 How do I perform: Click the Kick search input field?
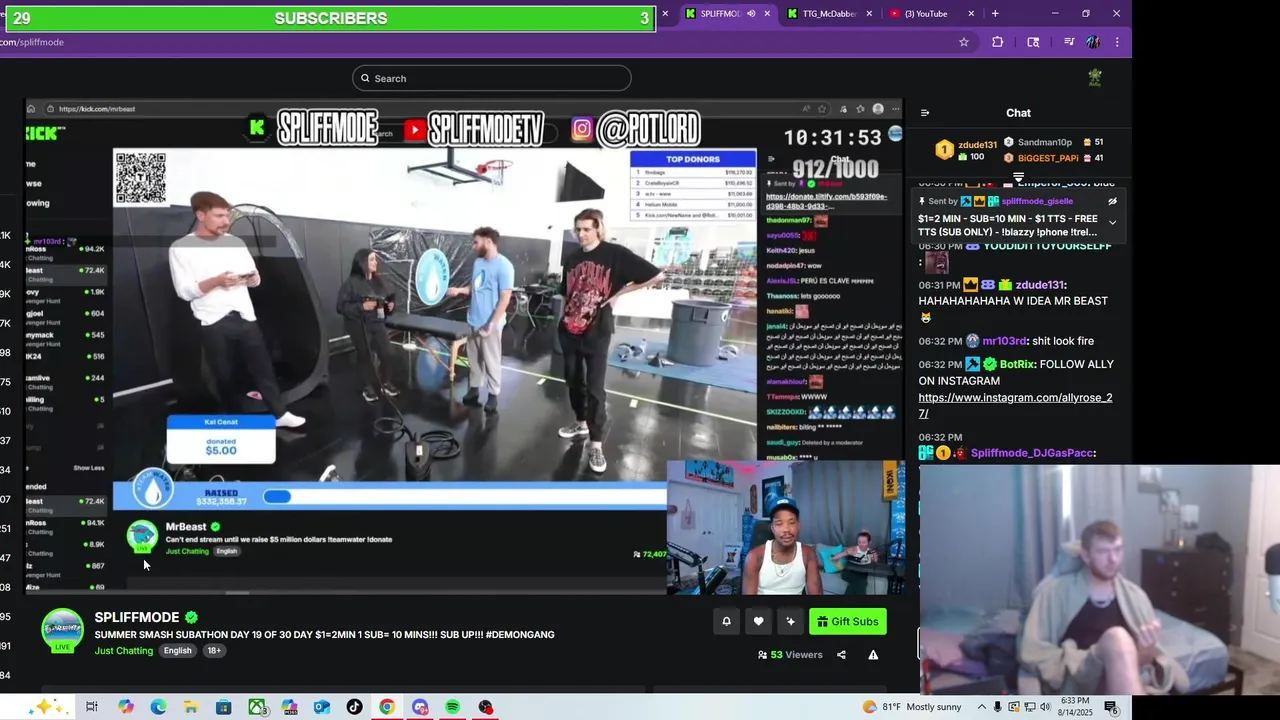click(491, 78)
